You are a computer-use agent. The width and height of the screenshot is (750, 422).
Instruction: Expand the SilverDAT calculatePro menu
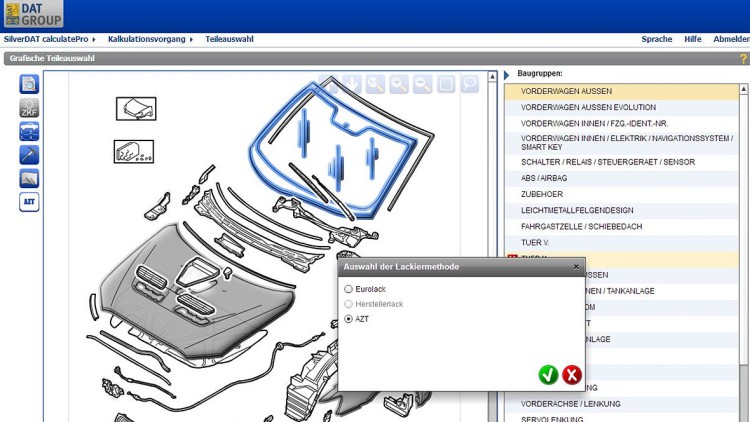49,39
